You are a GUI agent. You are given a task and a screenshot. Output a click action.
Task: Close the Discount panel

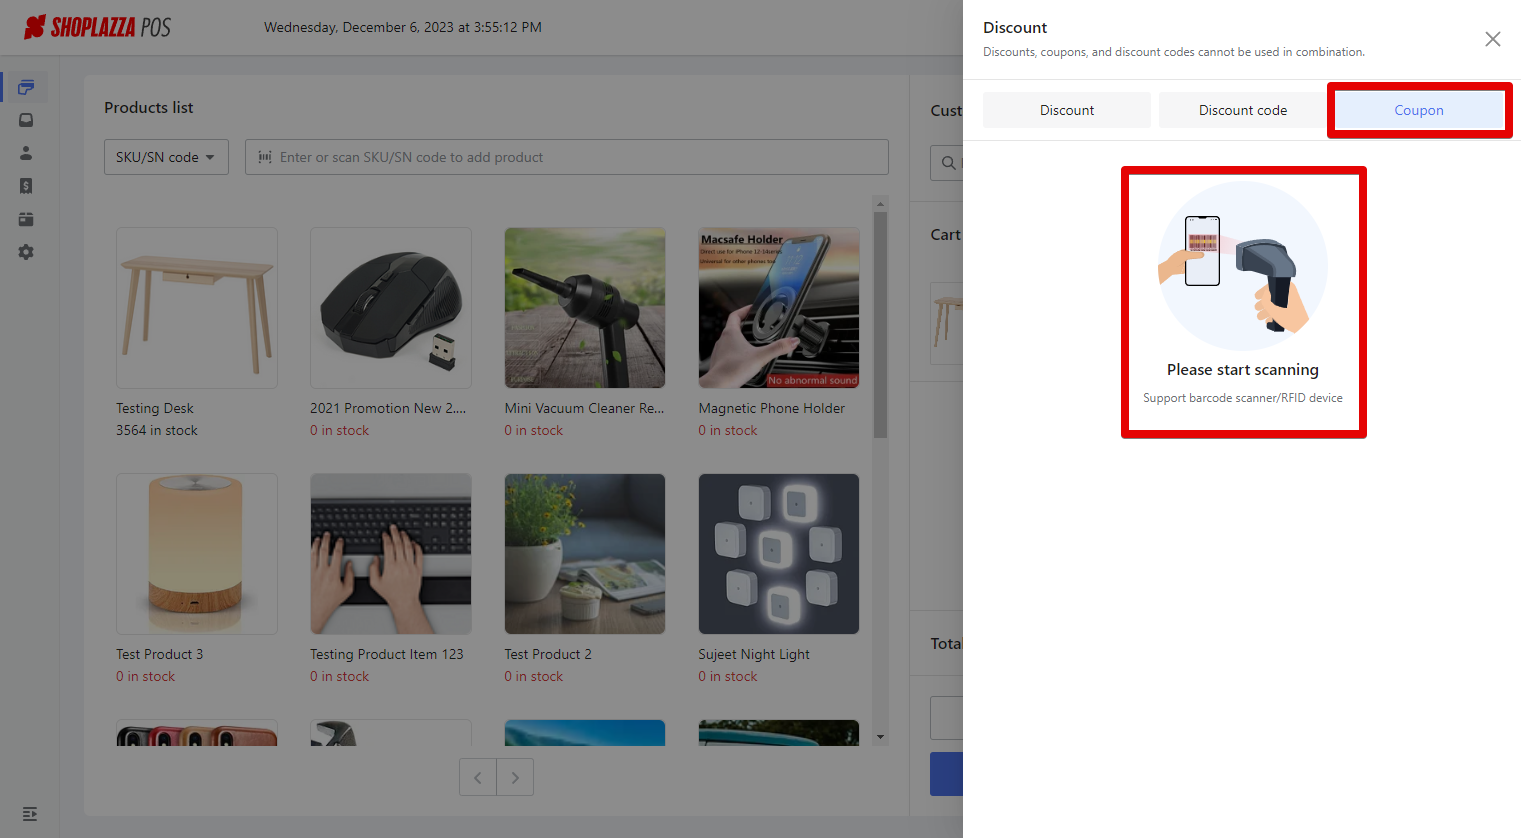[x=1492, y=39]
